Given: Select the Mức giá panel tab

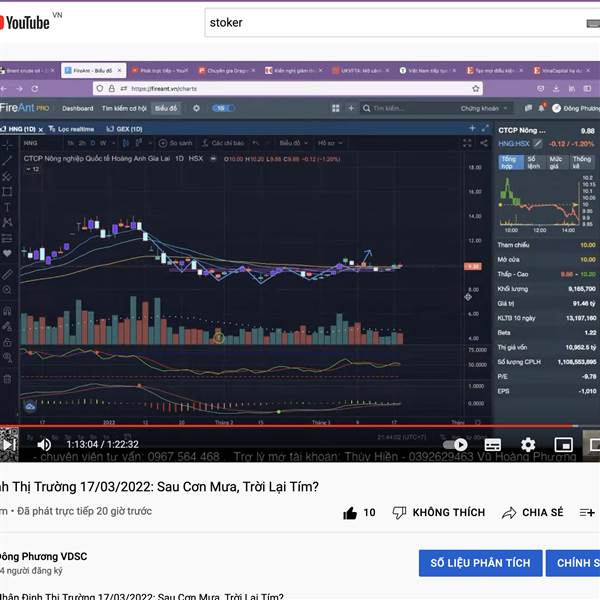Looking at the screenshot, I should pos(556,162).
